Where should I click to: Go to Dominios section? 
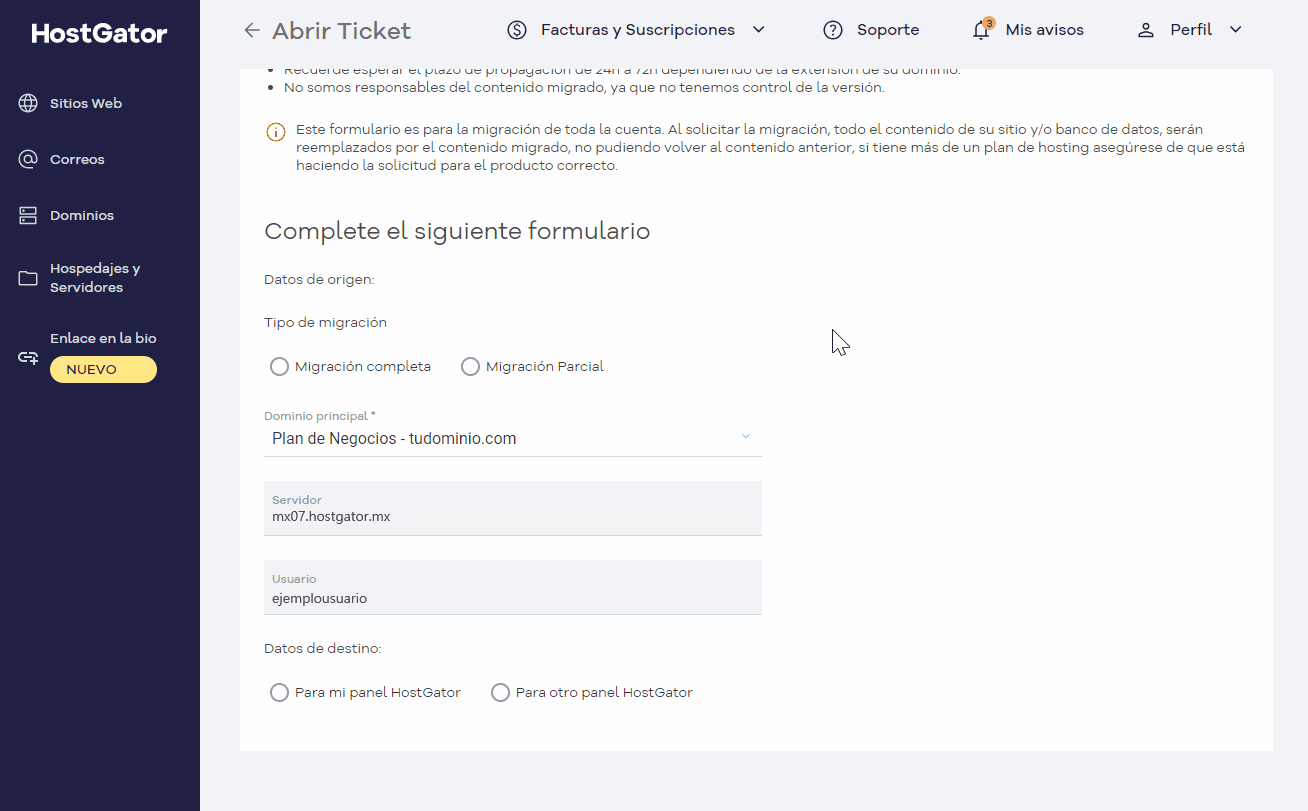point(82,215)
